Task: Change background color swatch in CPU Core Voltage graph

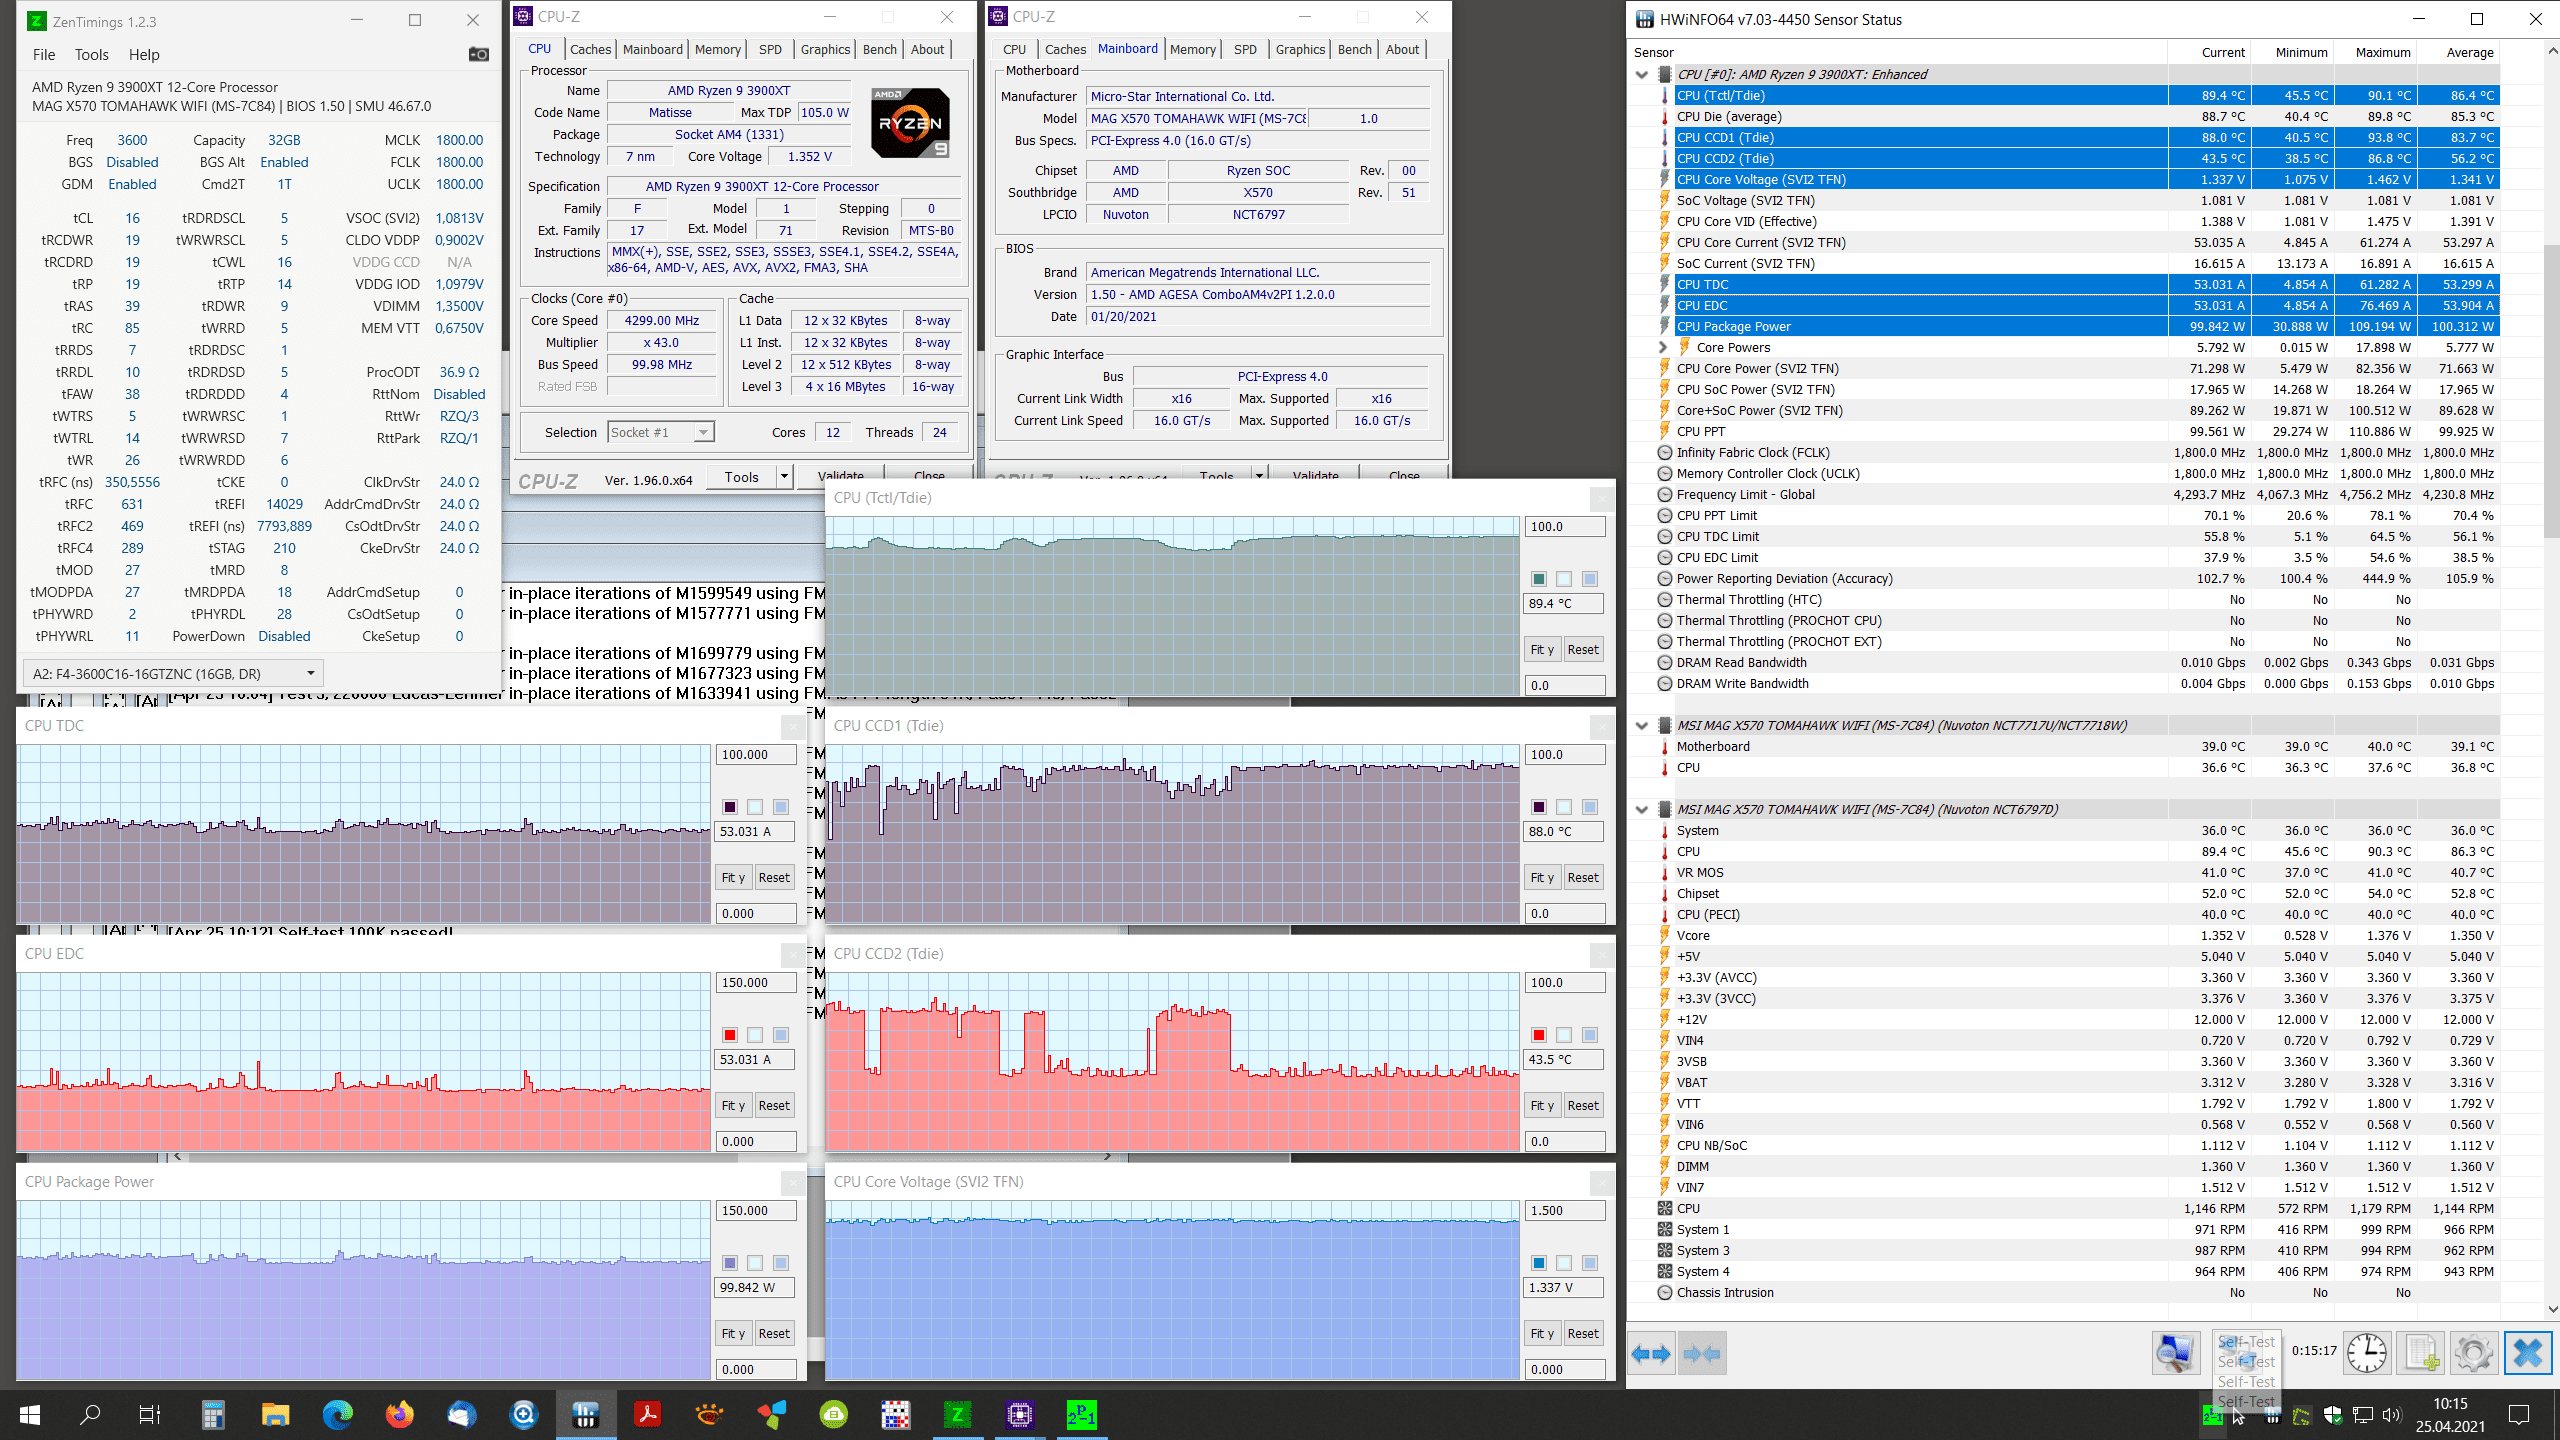Action: 1564,1263
